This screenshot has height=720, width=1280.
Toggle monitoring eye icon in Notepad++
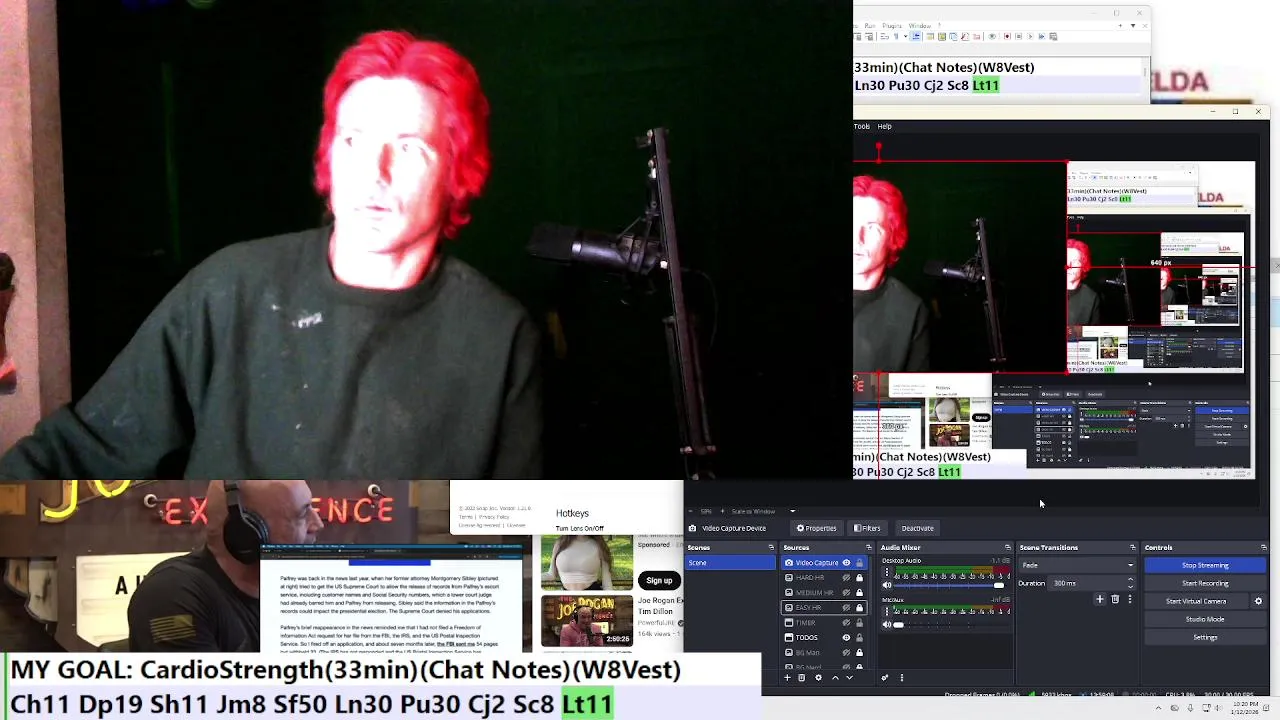click(992, 36)
